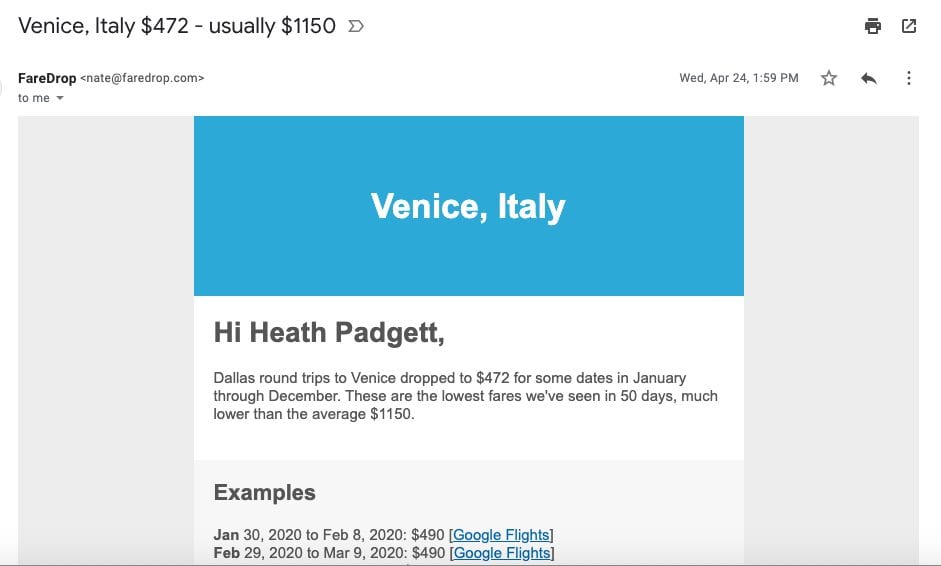Open Google Flights link for Jan 30 fare

[501, 535]
